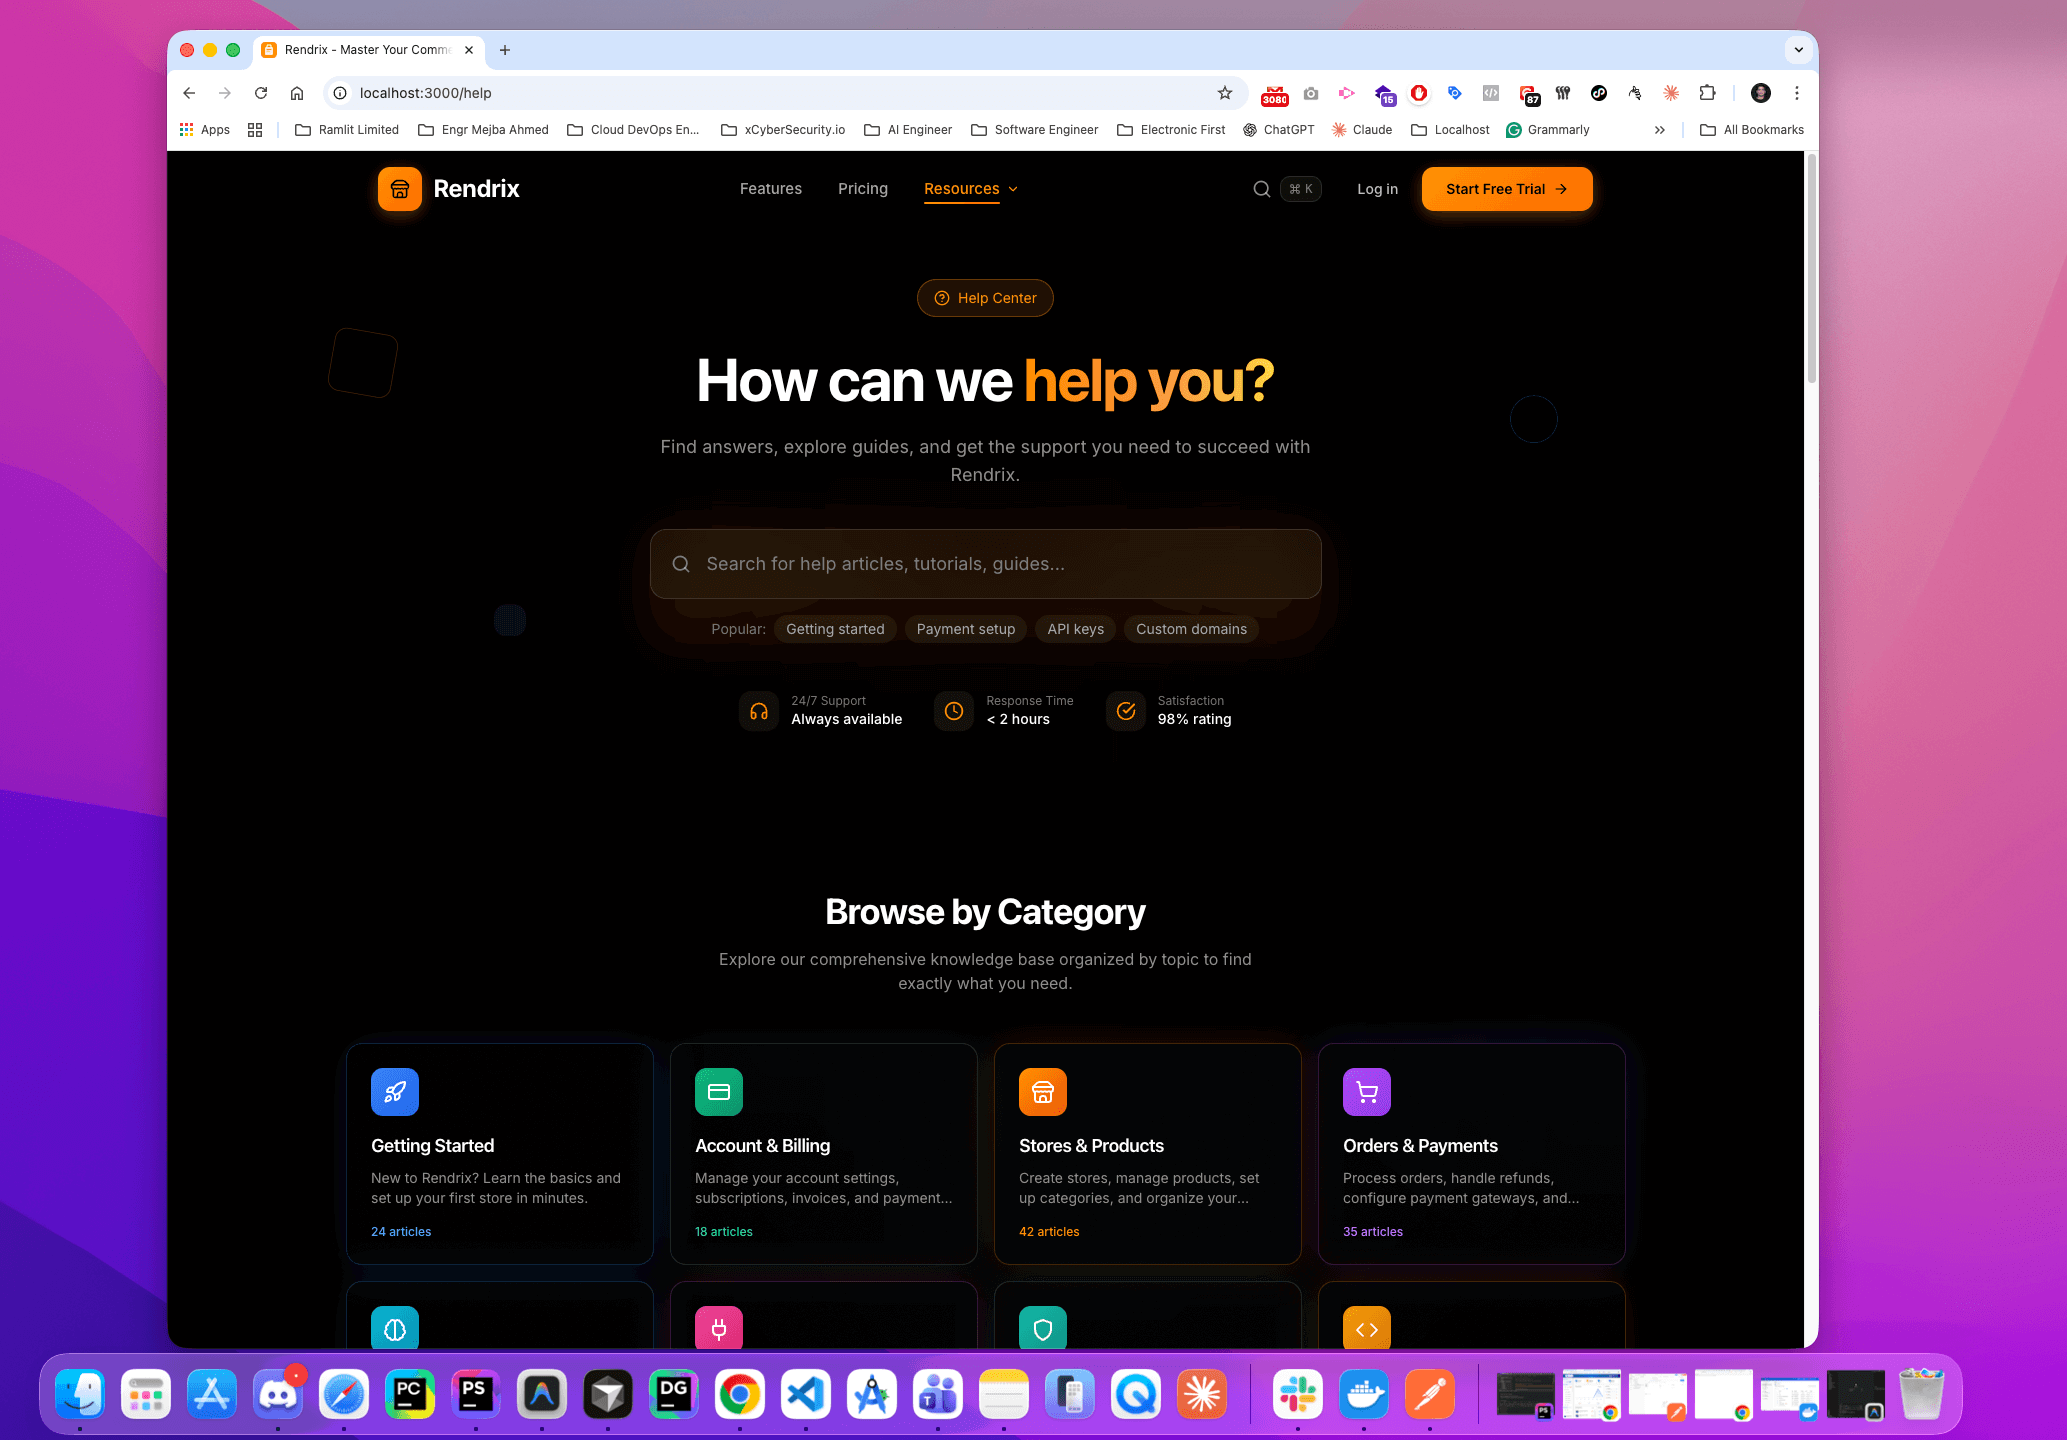Open search using the magnifier icon
Screen dimensions: 2067x1440
1261,189
